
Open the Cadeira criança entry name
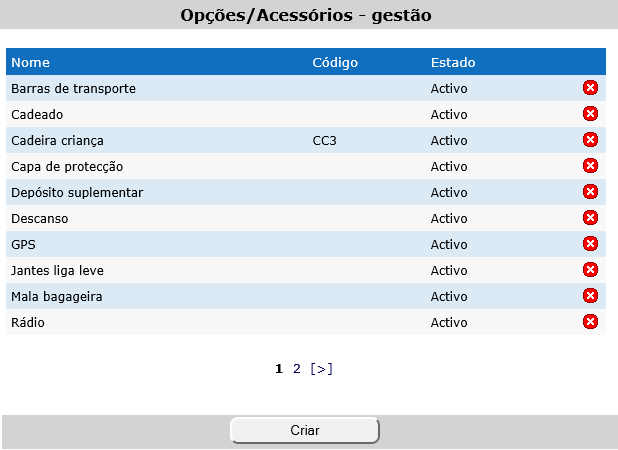(x=57, y=140)
